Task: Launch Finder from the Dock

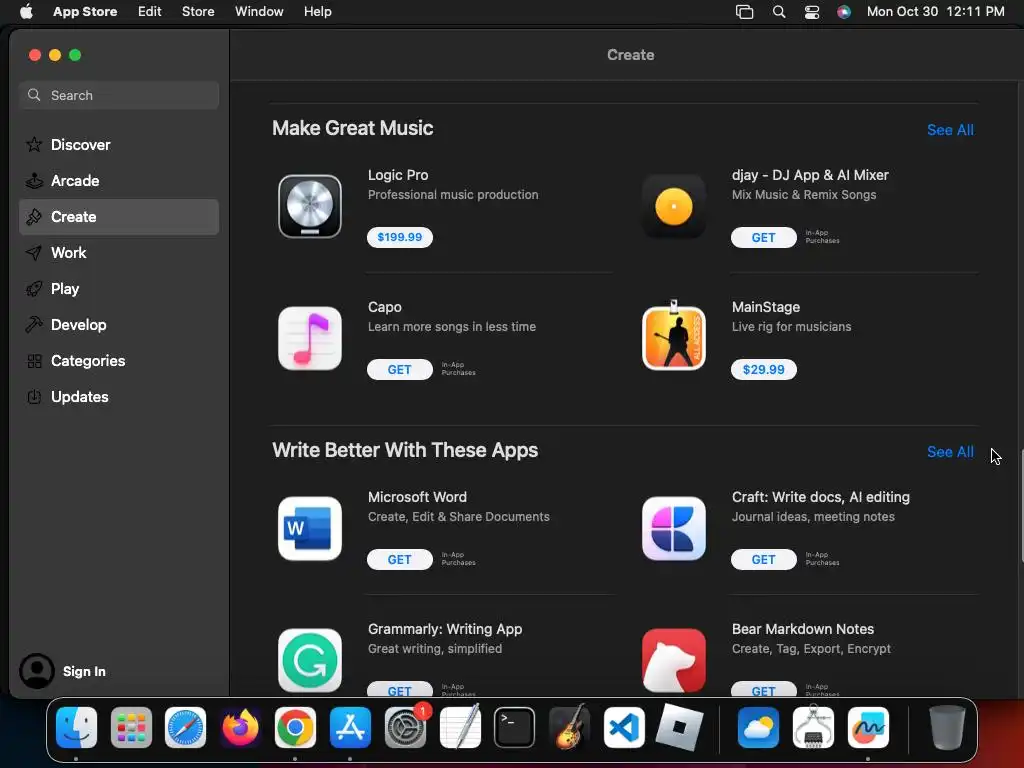Action: [x=76, y=727]
